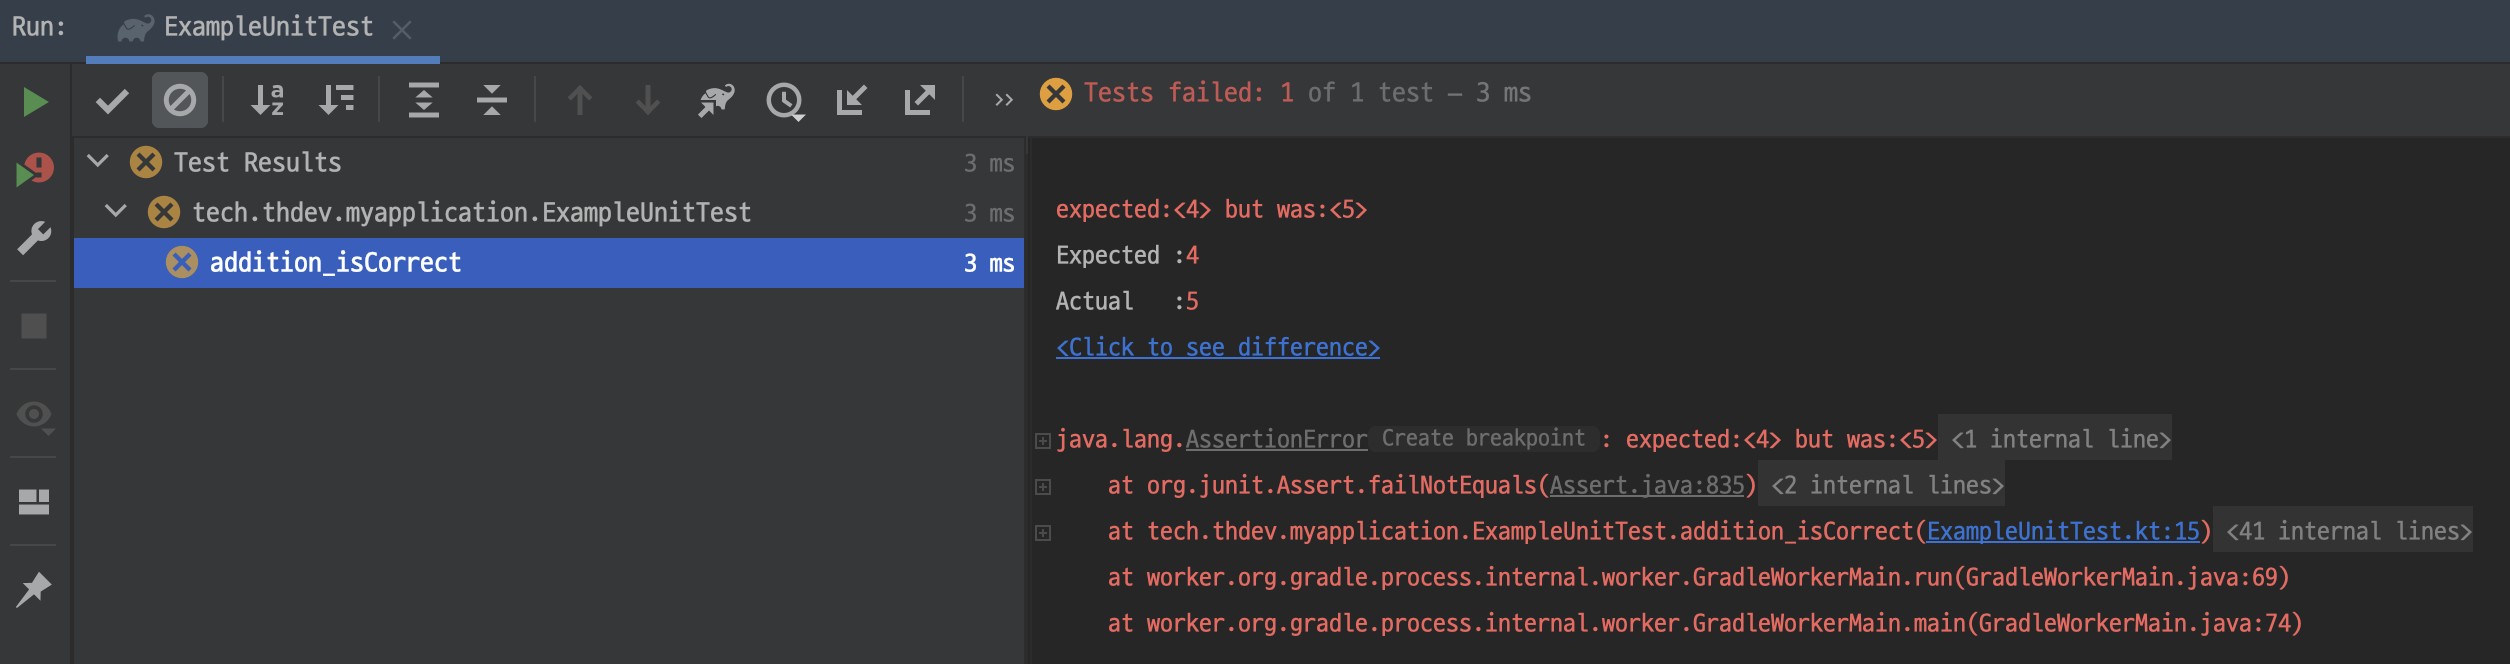Toggle show passed tests checkmark
This screenshot has height=664, width=2510.
tap(112, 100)
